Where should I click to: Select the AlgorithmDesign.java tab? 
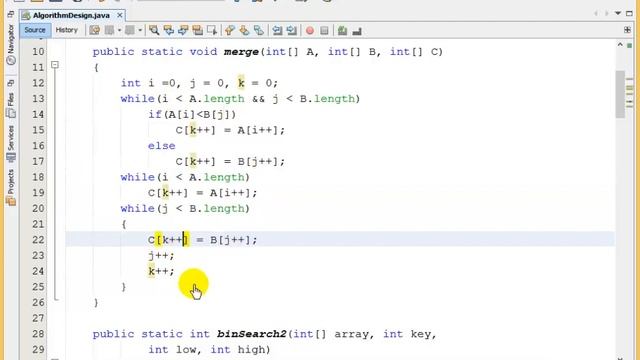point(71,16)
